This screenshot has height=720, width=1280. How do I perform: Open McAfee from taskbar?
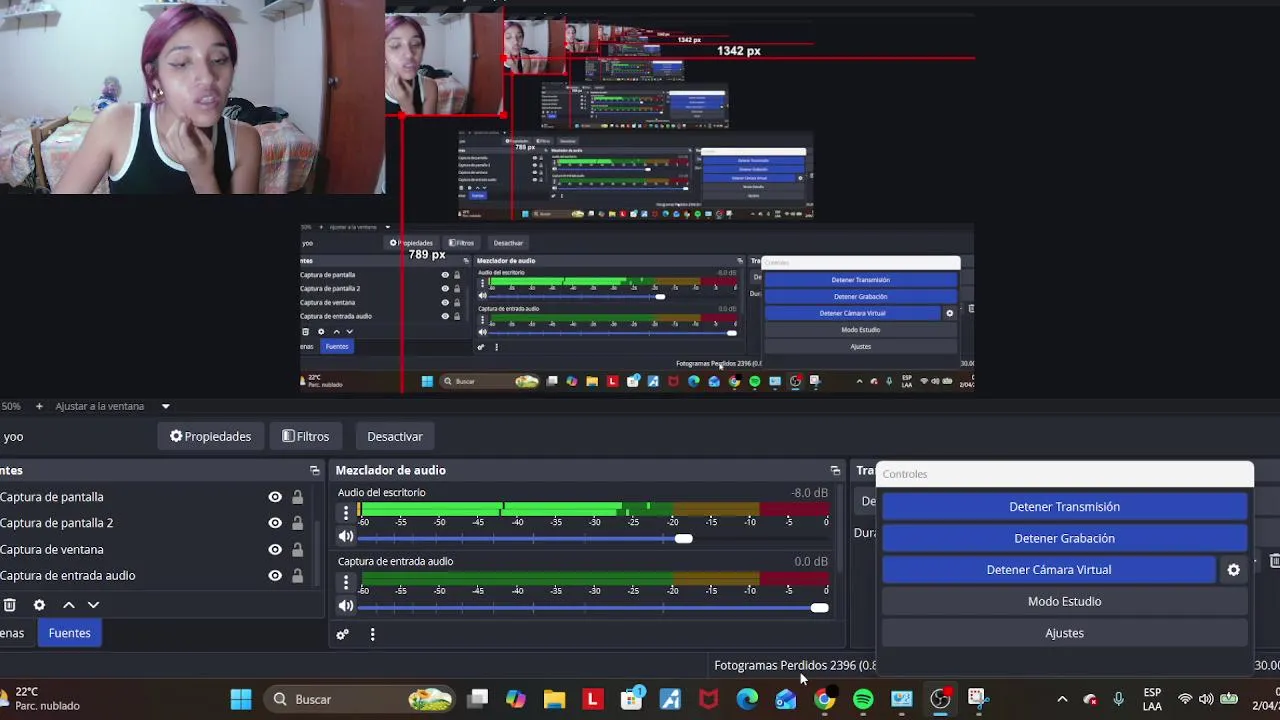coord(709,699)
